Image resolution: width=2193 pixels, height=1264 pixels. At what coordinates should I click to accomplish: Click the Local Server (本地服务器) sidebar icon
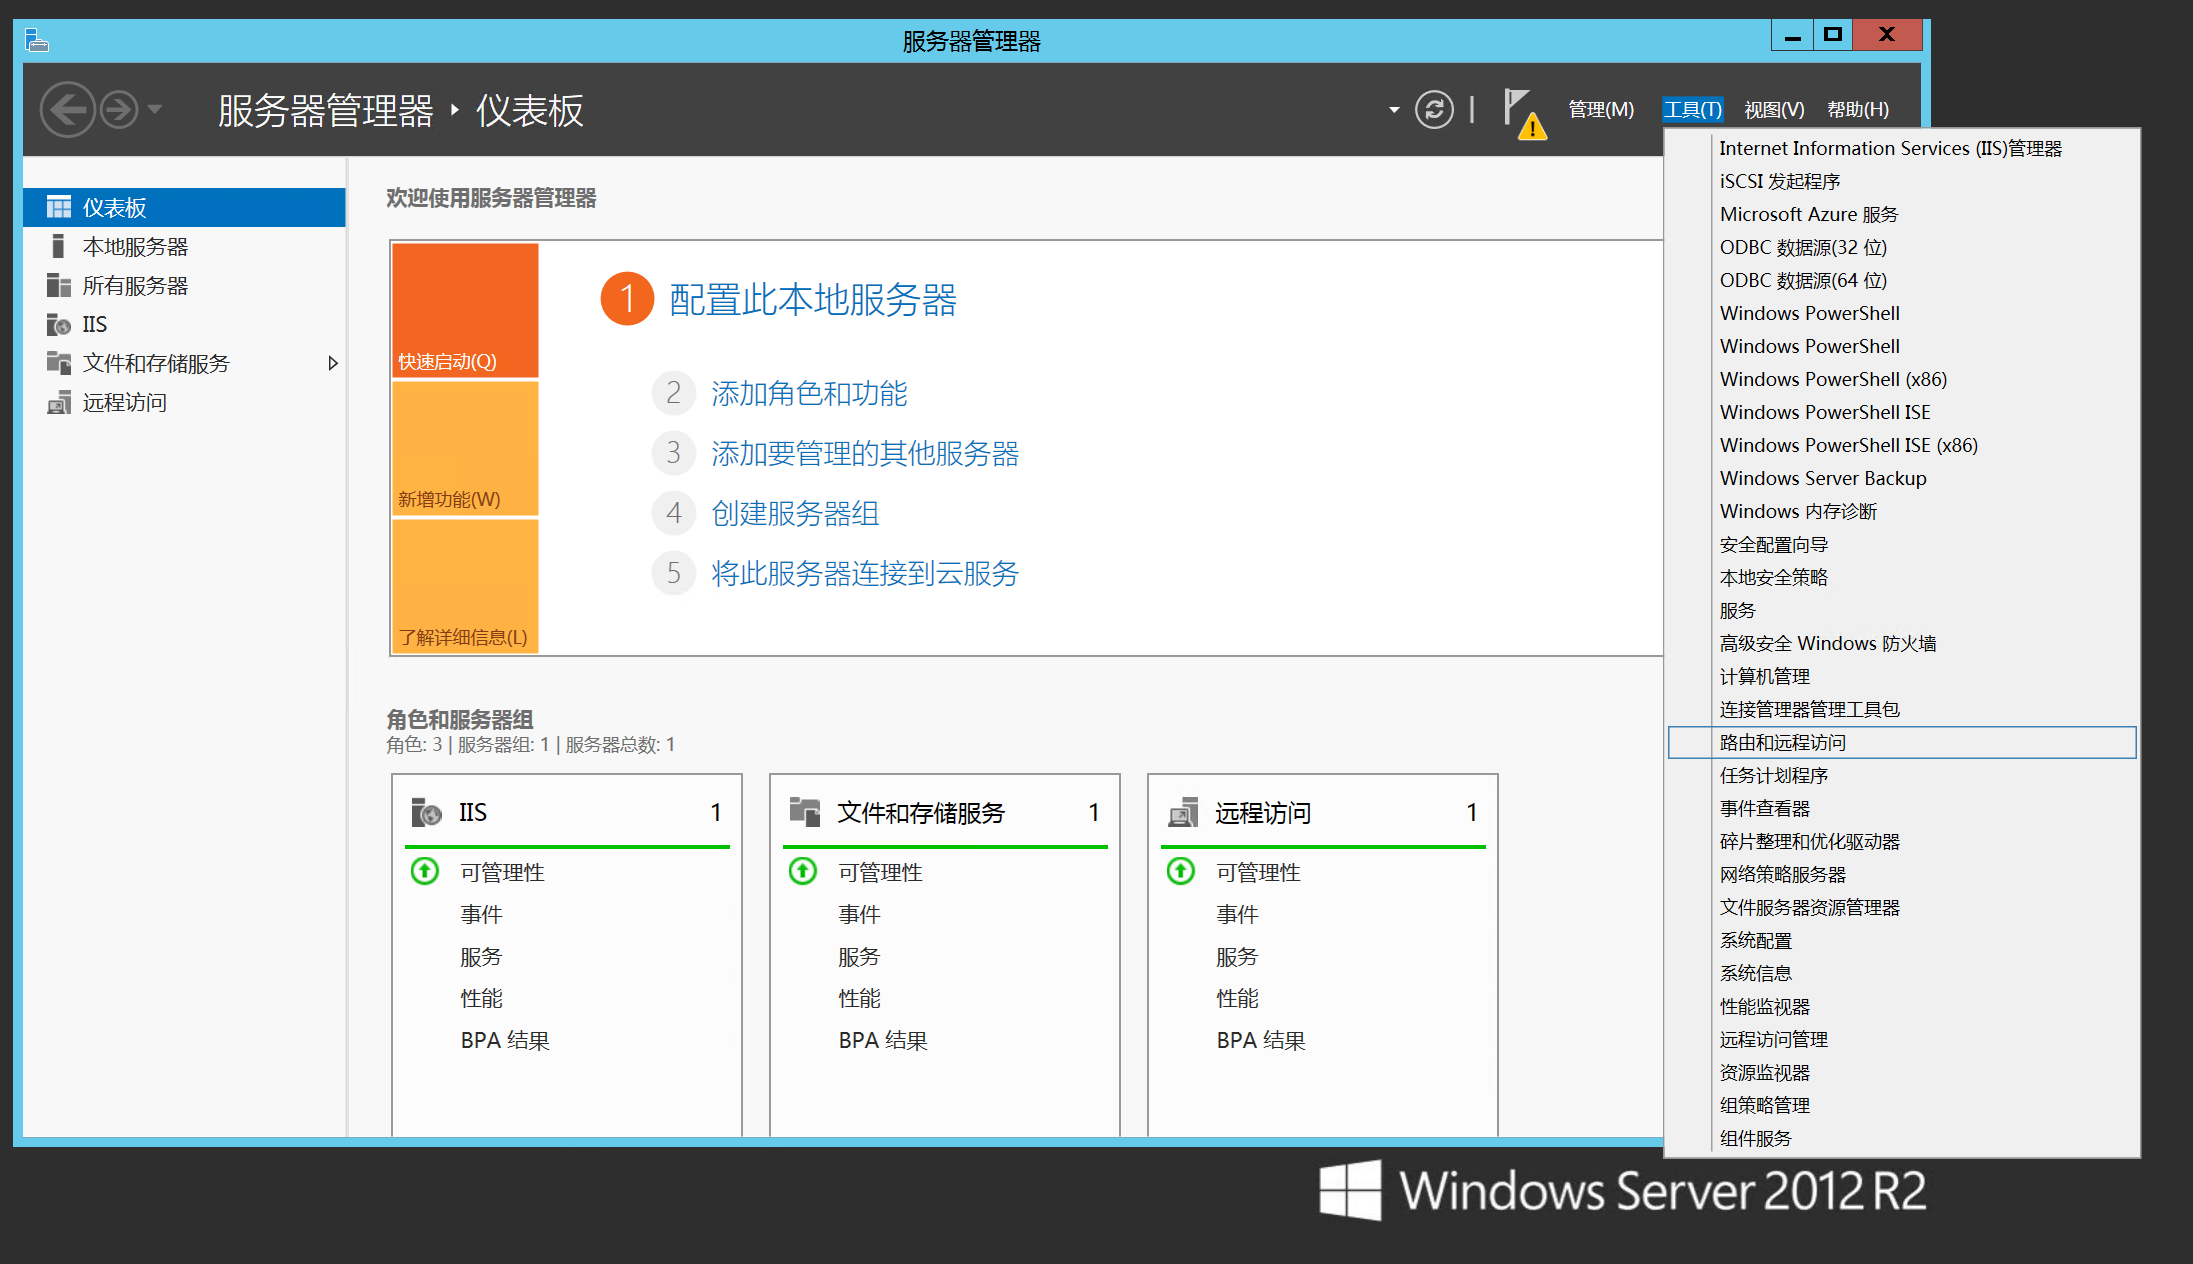click(x=58, y=246)
